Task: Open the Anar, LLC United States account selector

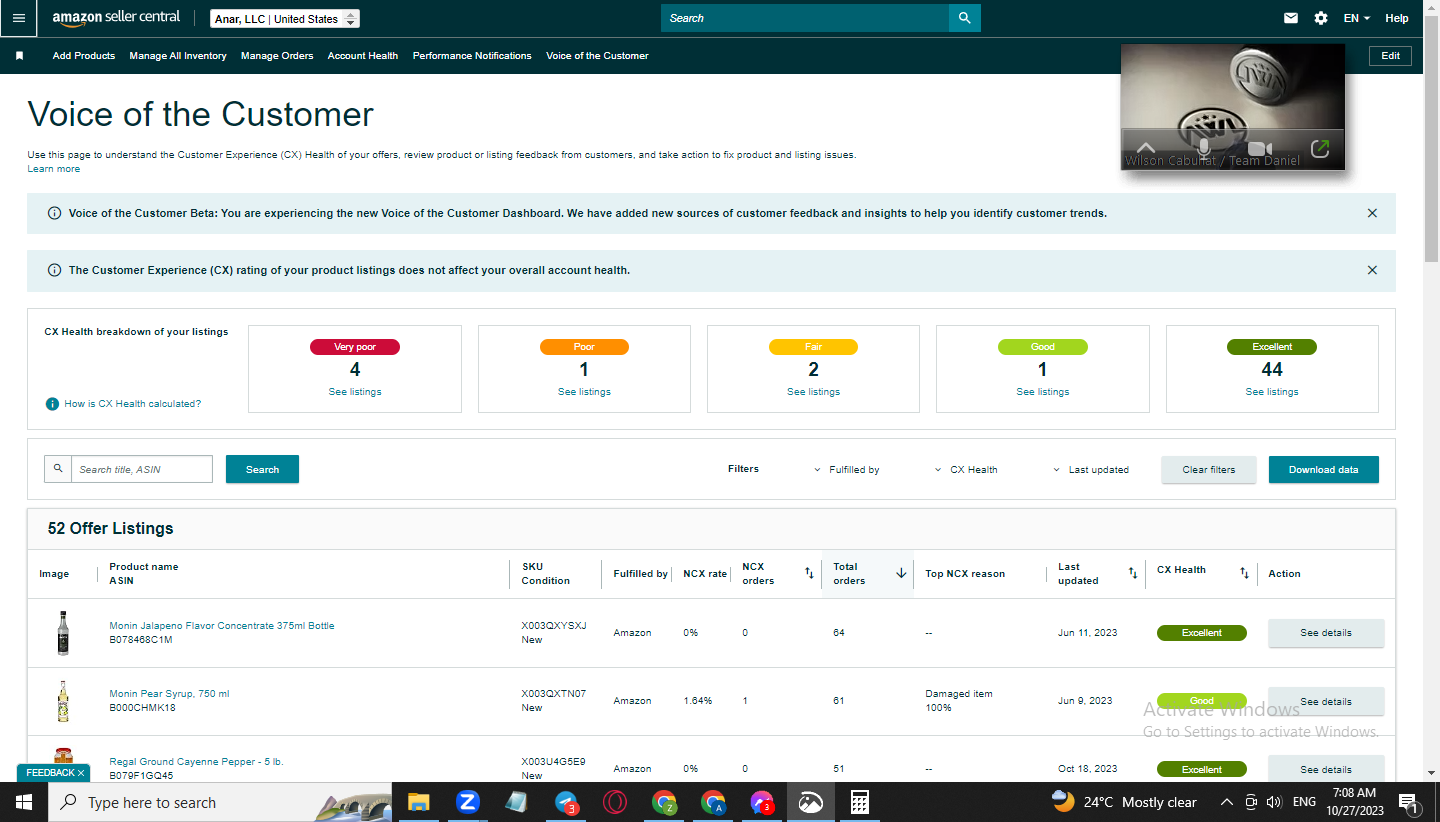Action: click(285, 19)
